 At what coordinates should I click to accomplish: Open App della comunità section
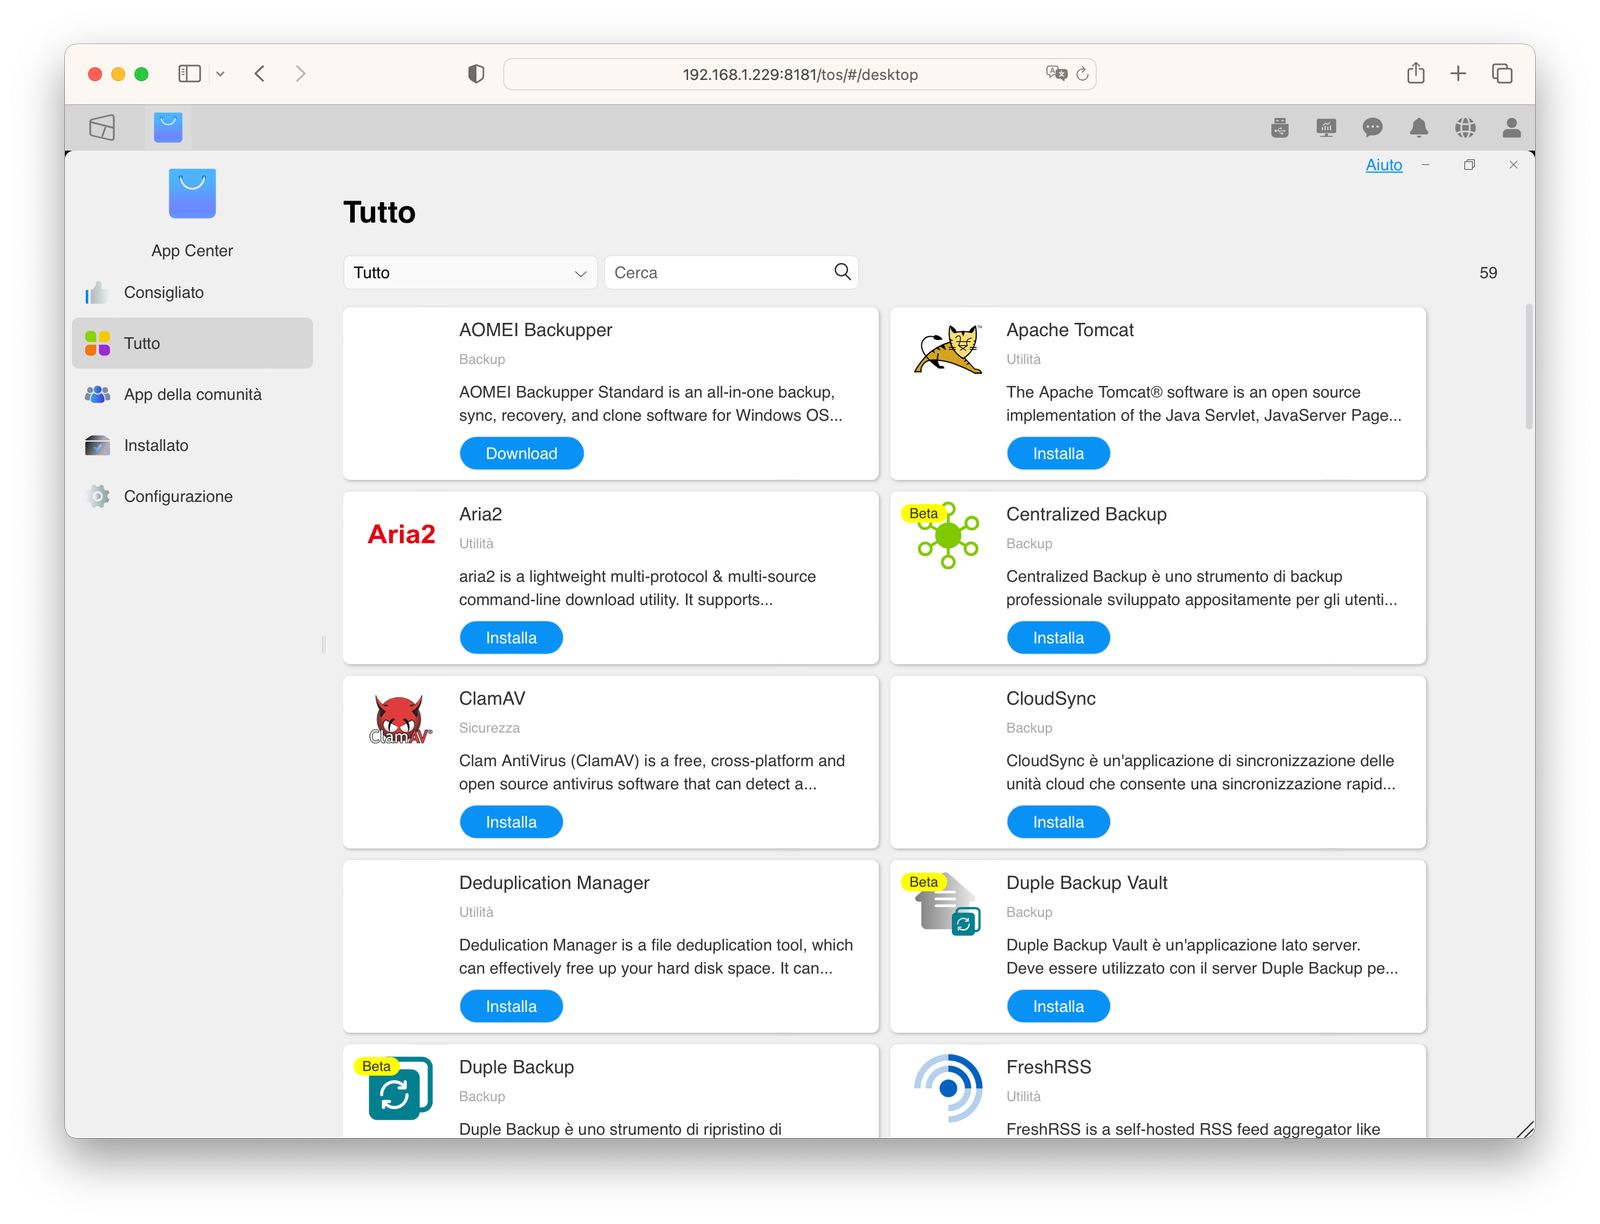tap(192, 394)
